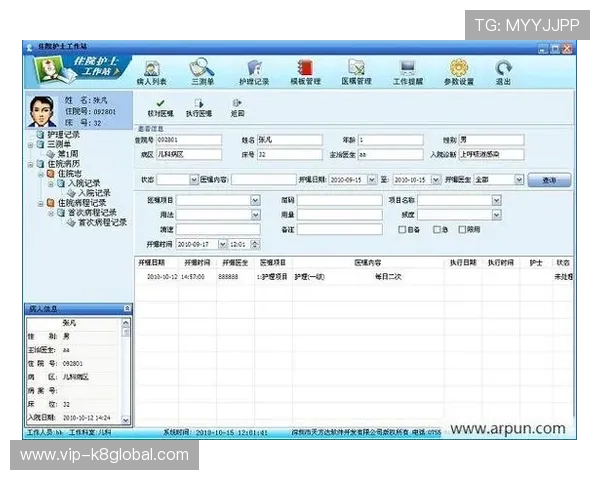Click the 用量 dosage input field
This screenshot has height=480, width=600.
pyautogui.click(x=340, y=215)
